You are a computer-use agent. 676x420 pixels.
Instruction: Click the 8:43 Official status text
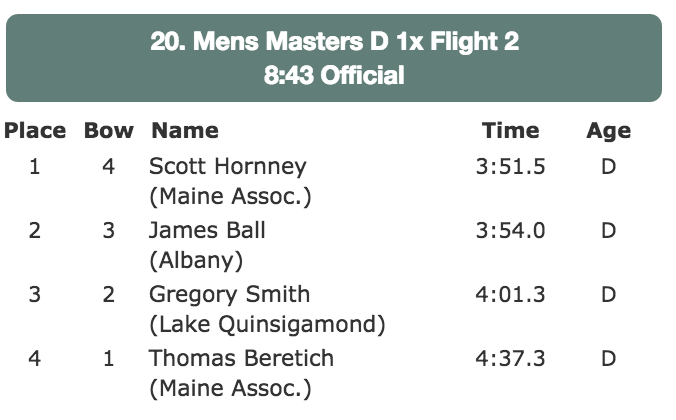pos(334,75)
